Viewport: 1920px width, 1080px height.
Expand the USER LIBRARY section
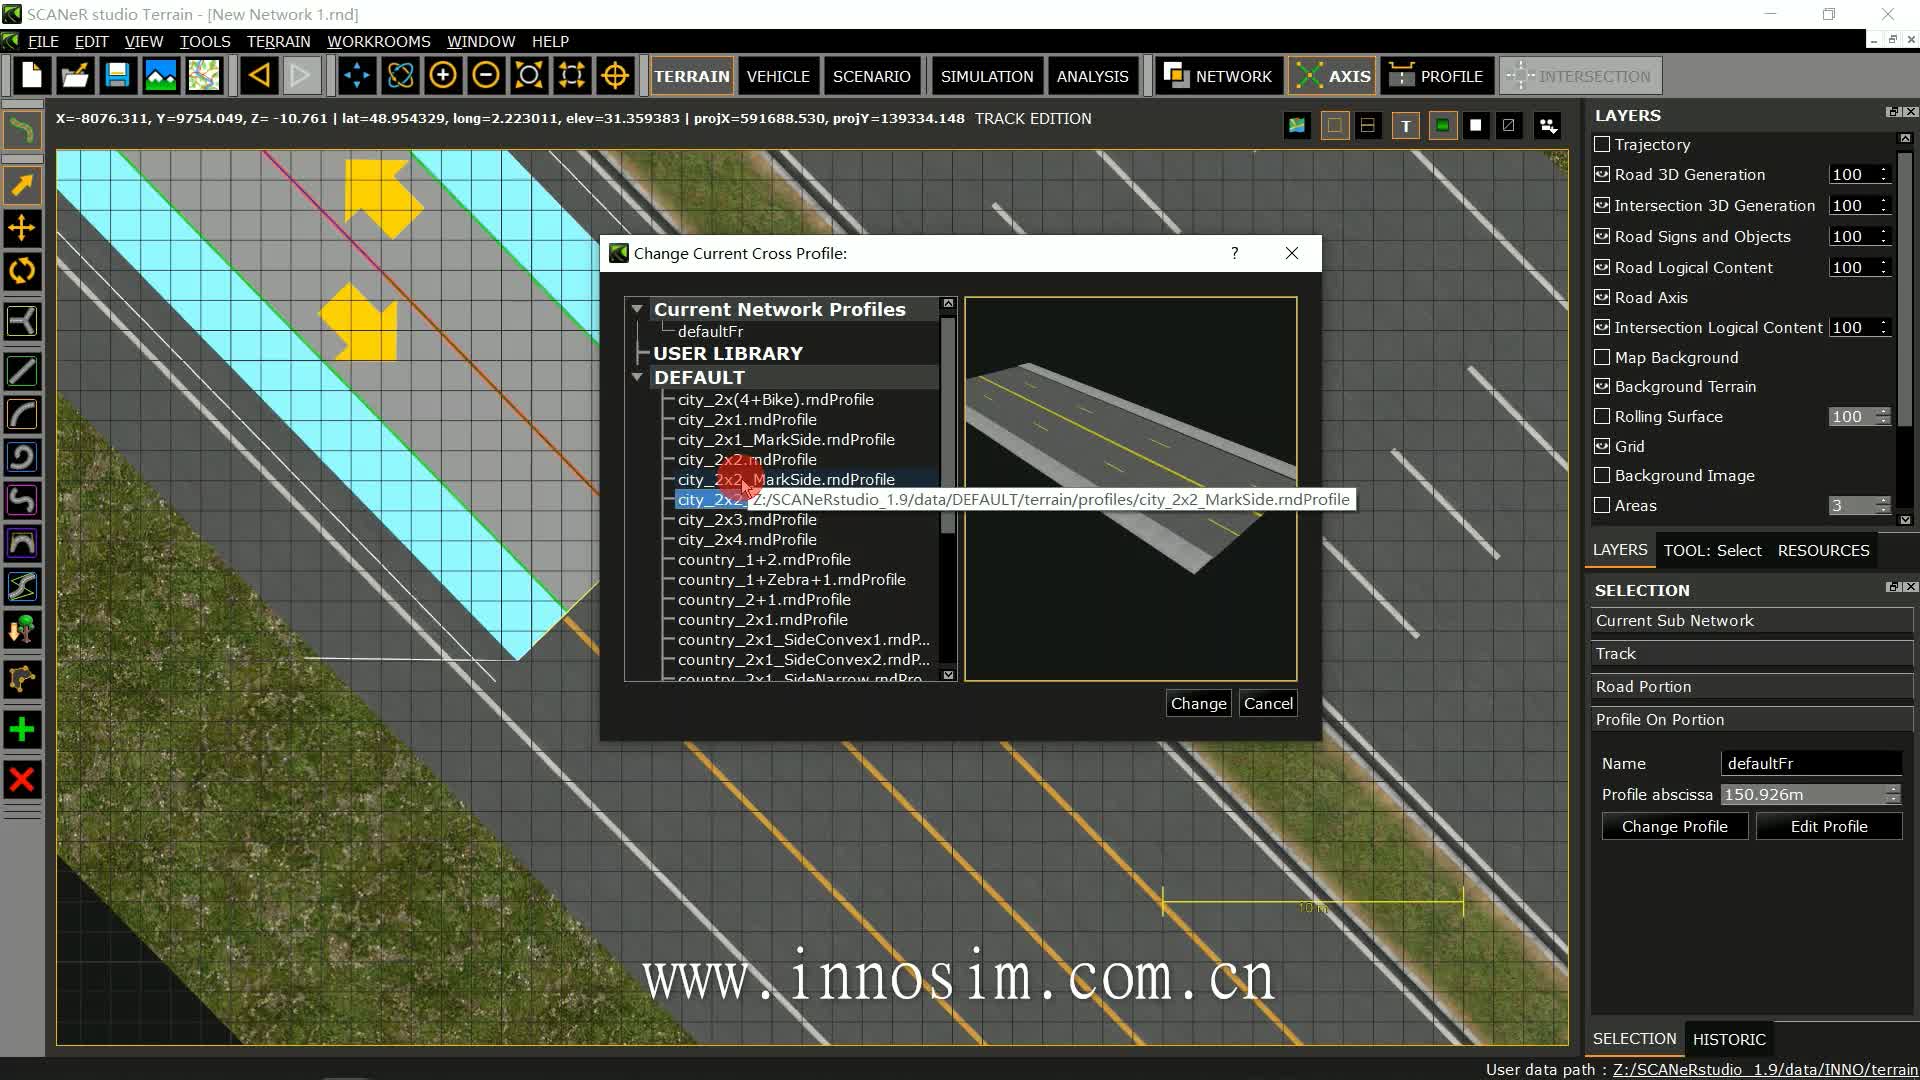tap(643, 352)
